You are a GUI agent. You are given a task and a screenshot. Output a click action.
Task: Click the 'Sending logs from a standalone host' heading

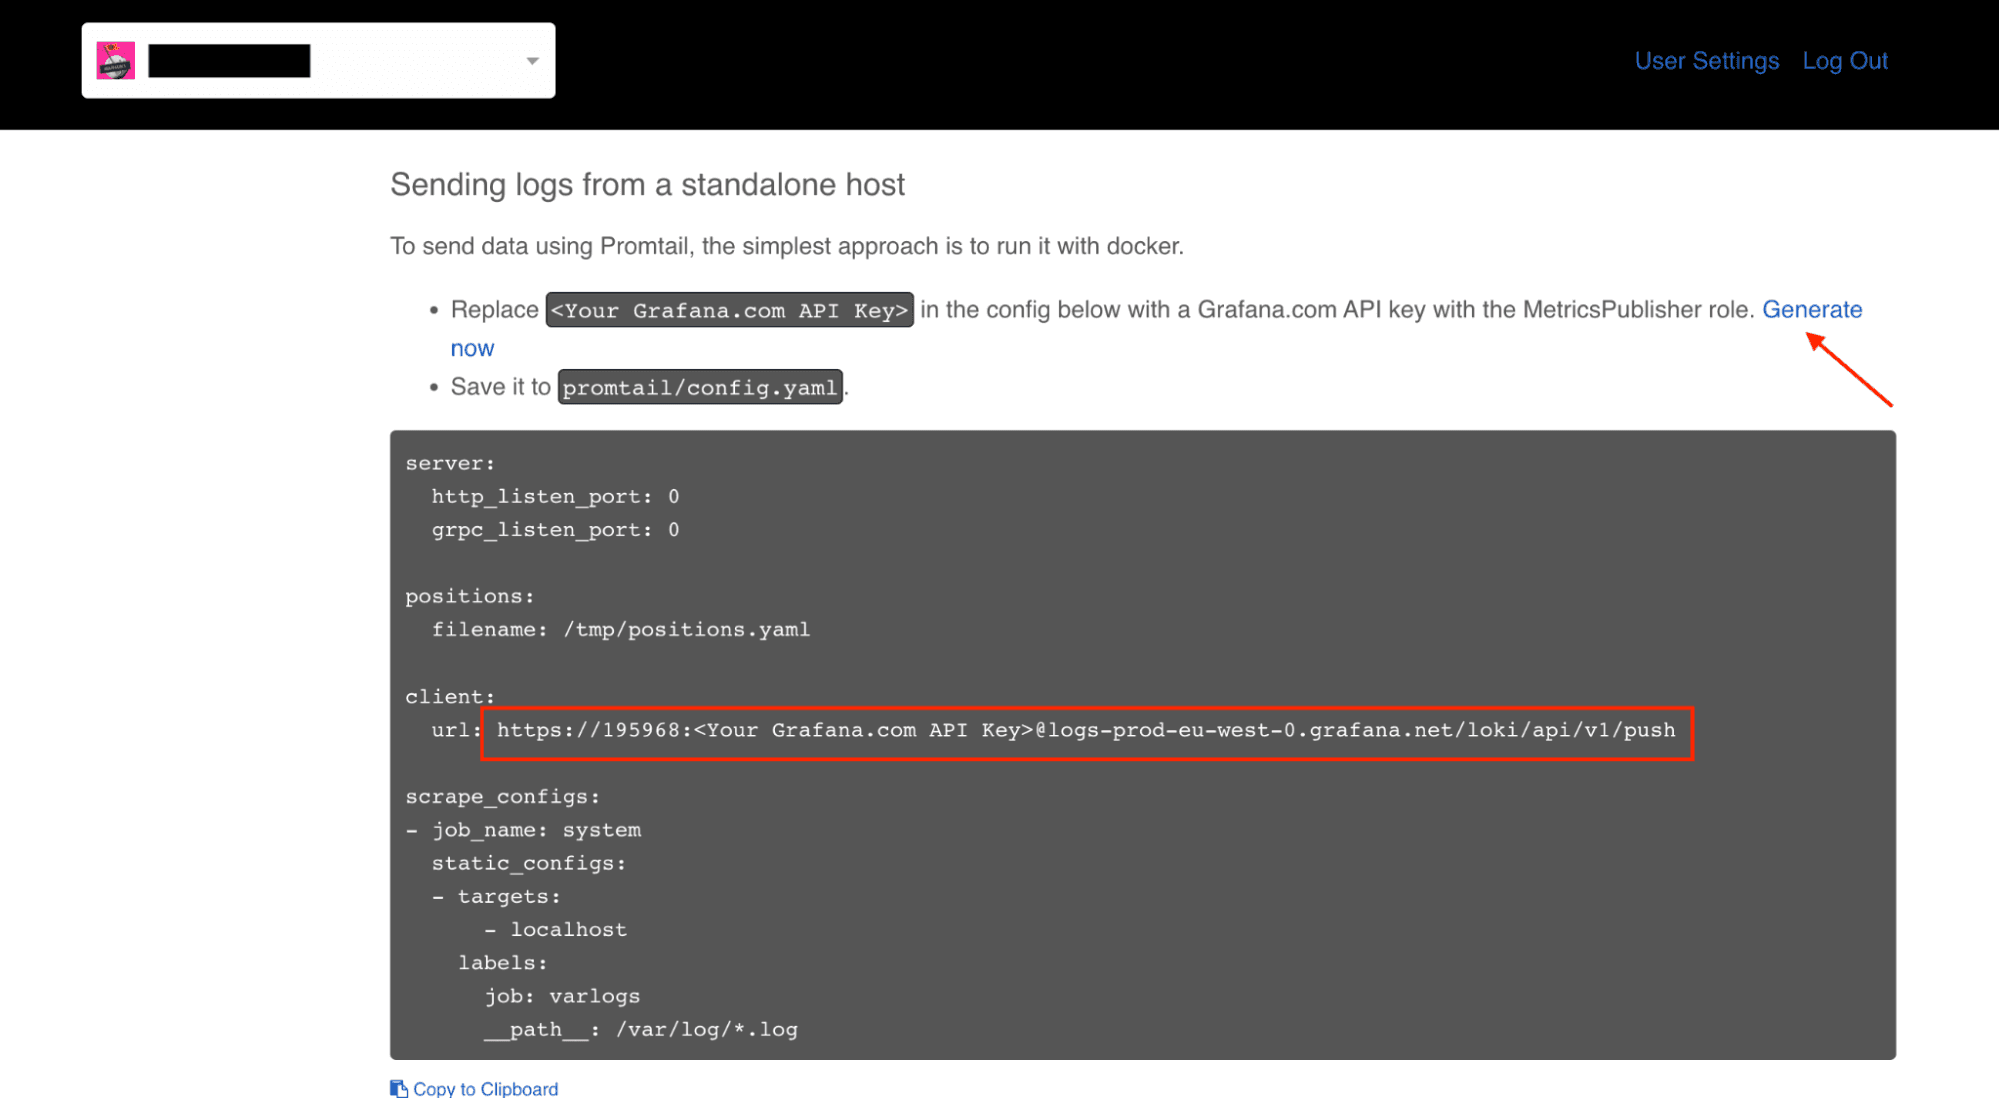(x=647, y=185)
